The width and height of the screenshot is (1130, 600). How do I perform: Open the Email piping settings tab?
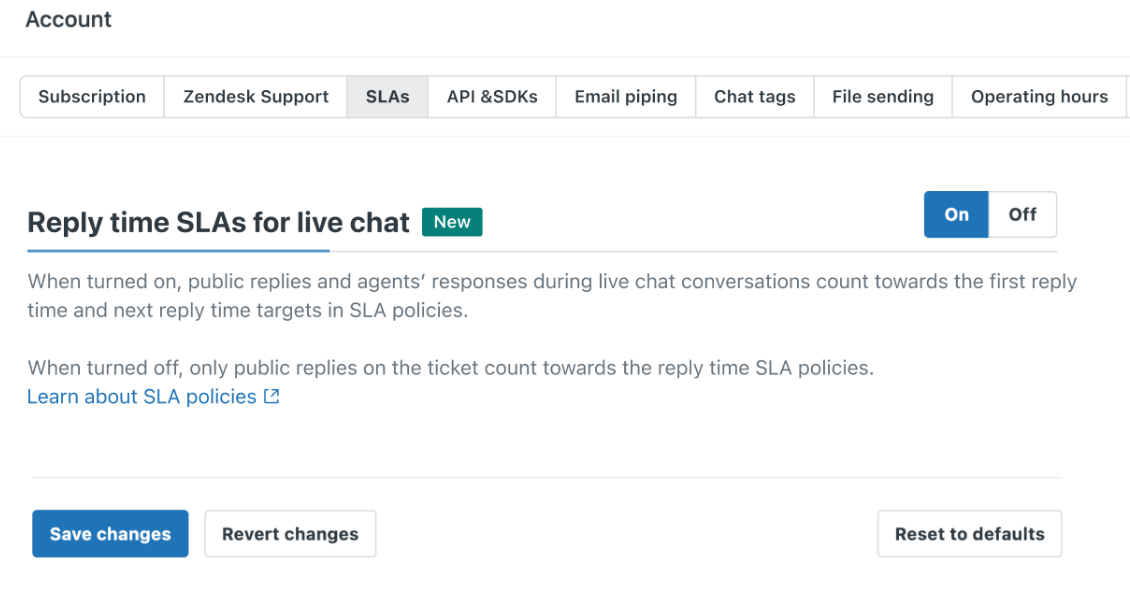click(625, 96)
